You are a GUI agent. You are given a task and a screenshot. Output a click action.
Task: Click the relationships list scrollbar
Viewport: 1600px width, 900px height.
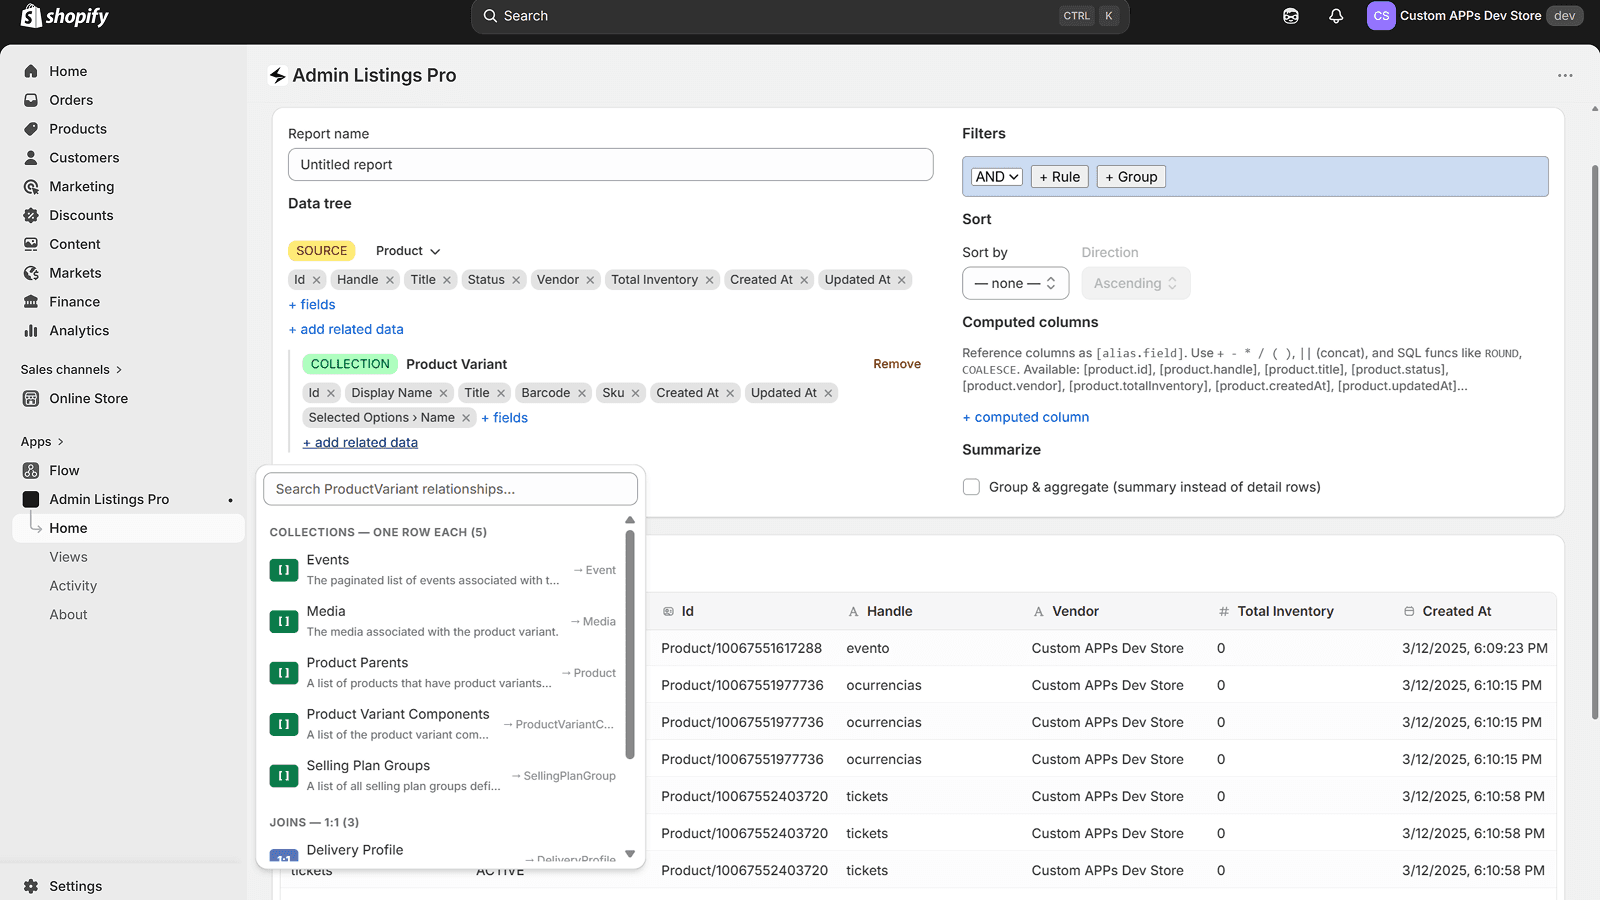[x=630, y=644]
